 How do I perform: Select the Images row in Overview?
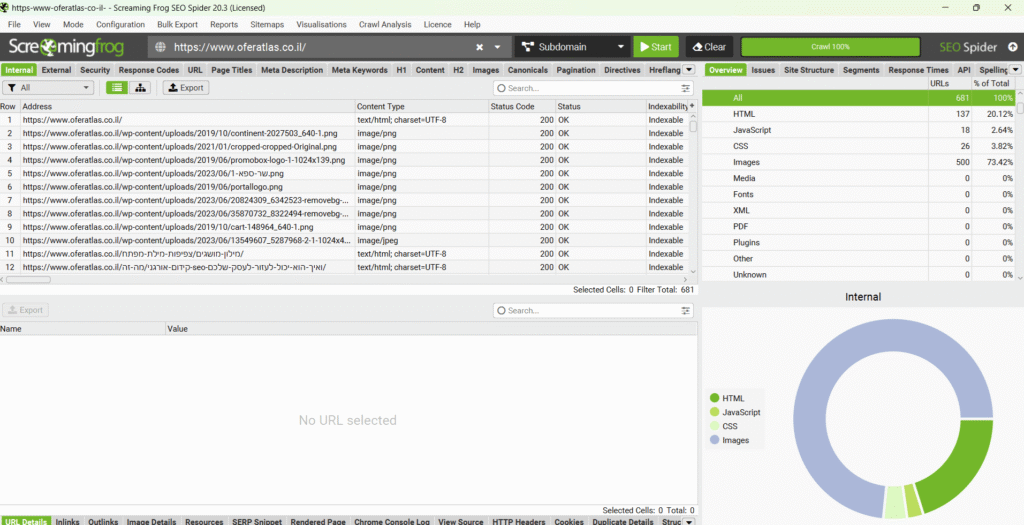pos(858,162)
